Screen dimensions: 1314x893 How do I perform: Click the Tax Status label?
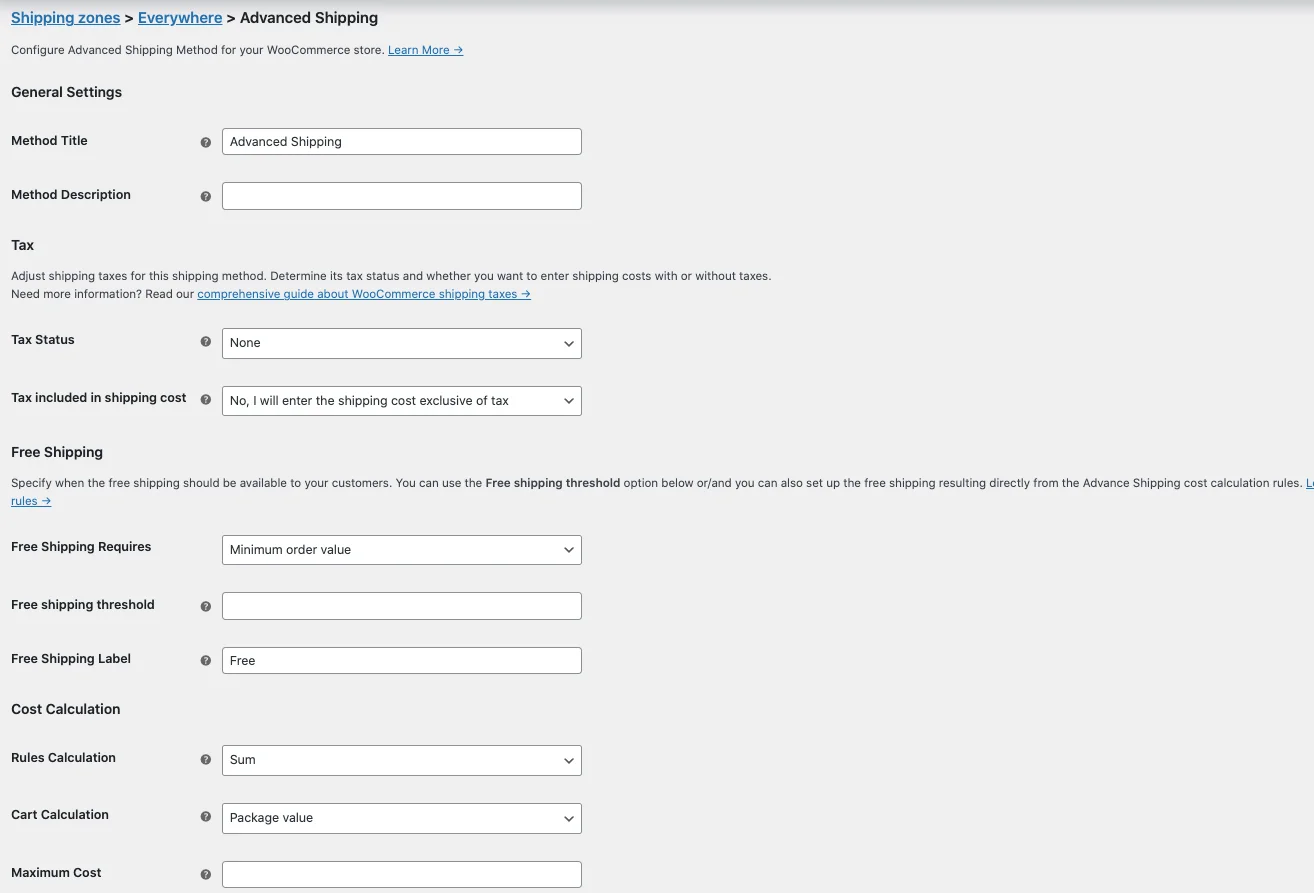click(43, 340)
